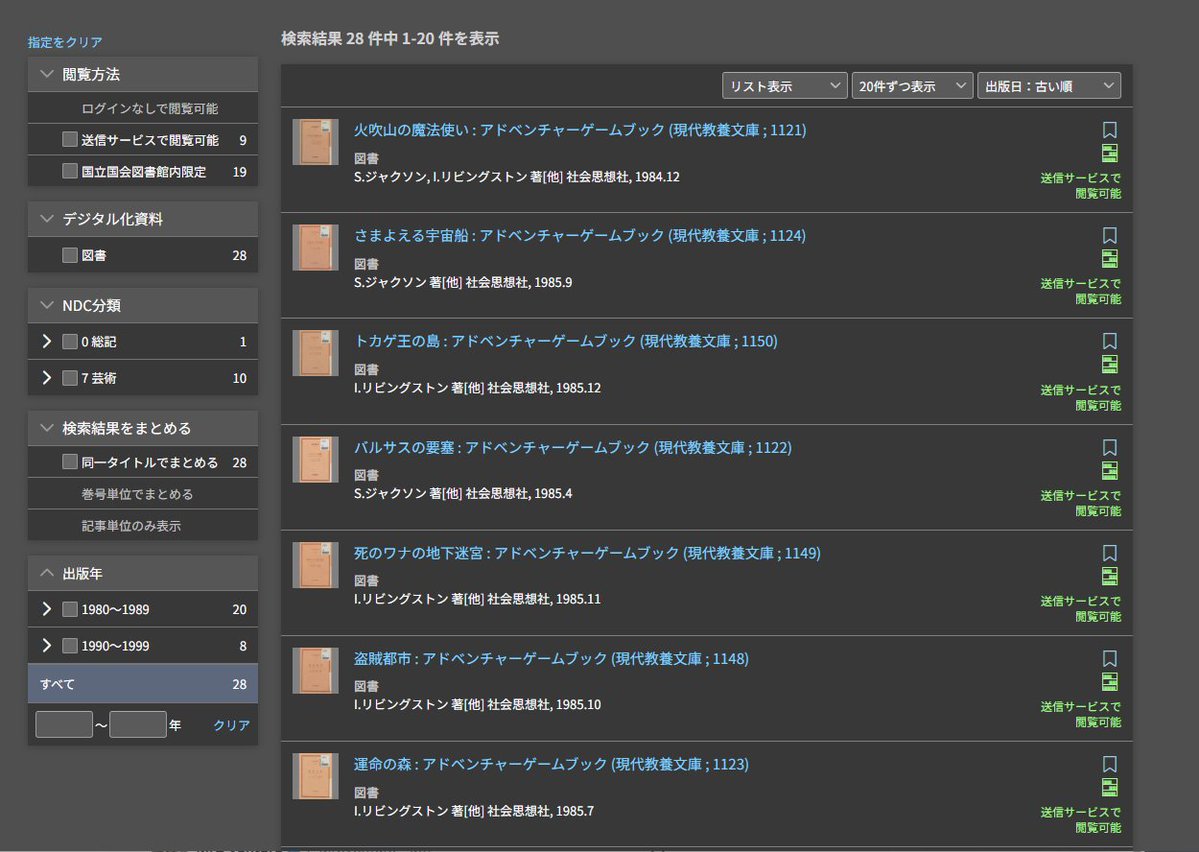The image size is (1199, 852).
Task: Click the starting year input field
Action: click(x=63, y=723)
